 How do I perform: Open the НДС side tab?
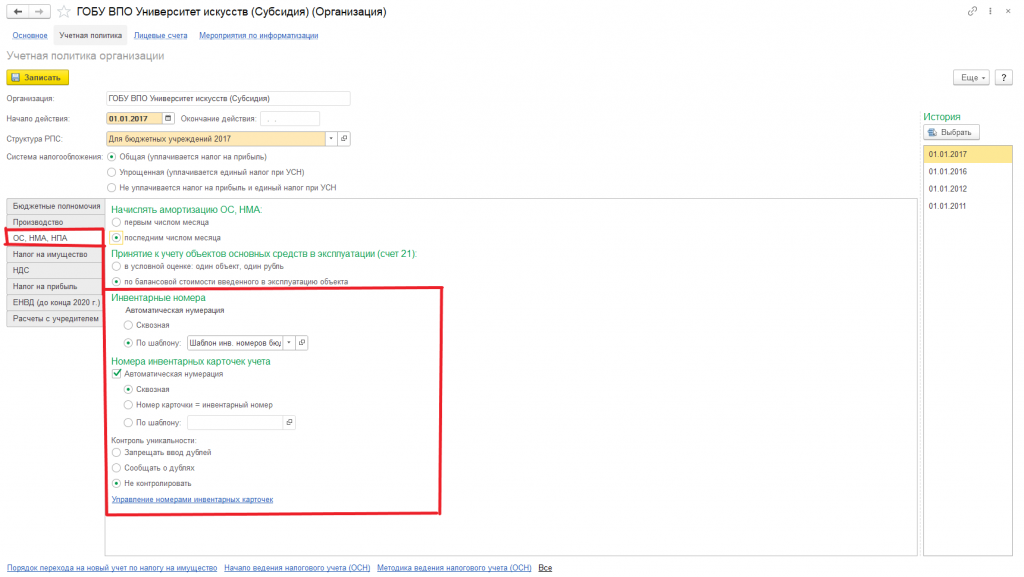(55, 270)
